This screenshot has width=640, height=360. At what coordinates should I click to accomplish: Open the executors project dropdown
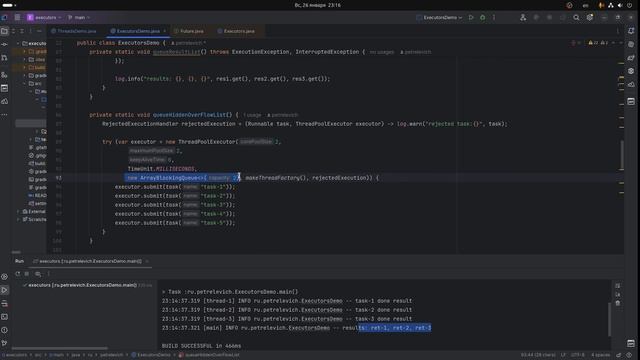click(44, 18)
